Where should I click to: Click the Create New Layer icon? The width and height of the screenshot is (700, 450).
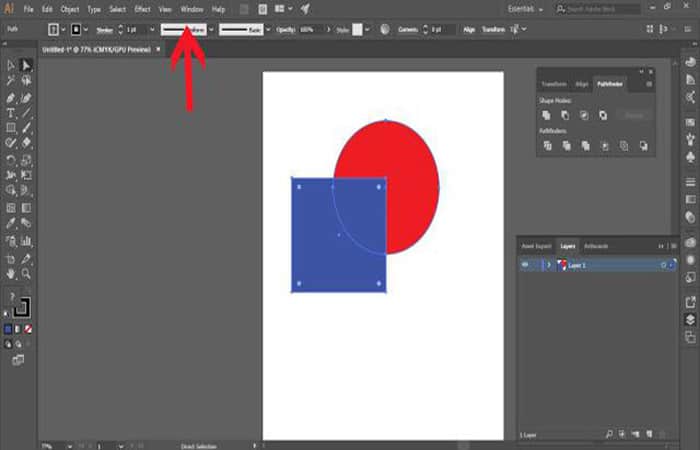coord(649,434)
